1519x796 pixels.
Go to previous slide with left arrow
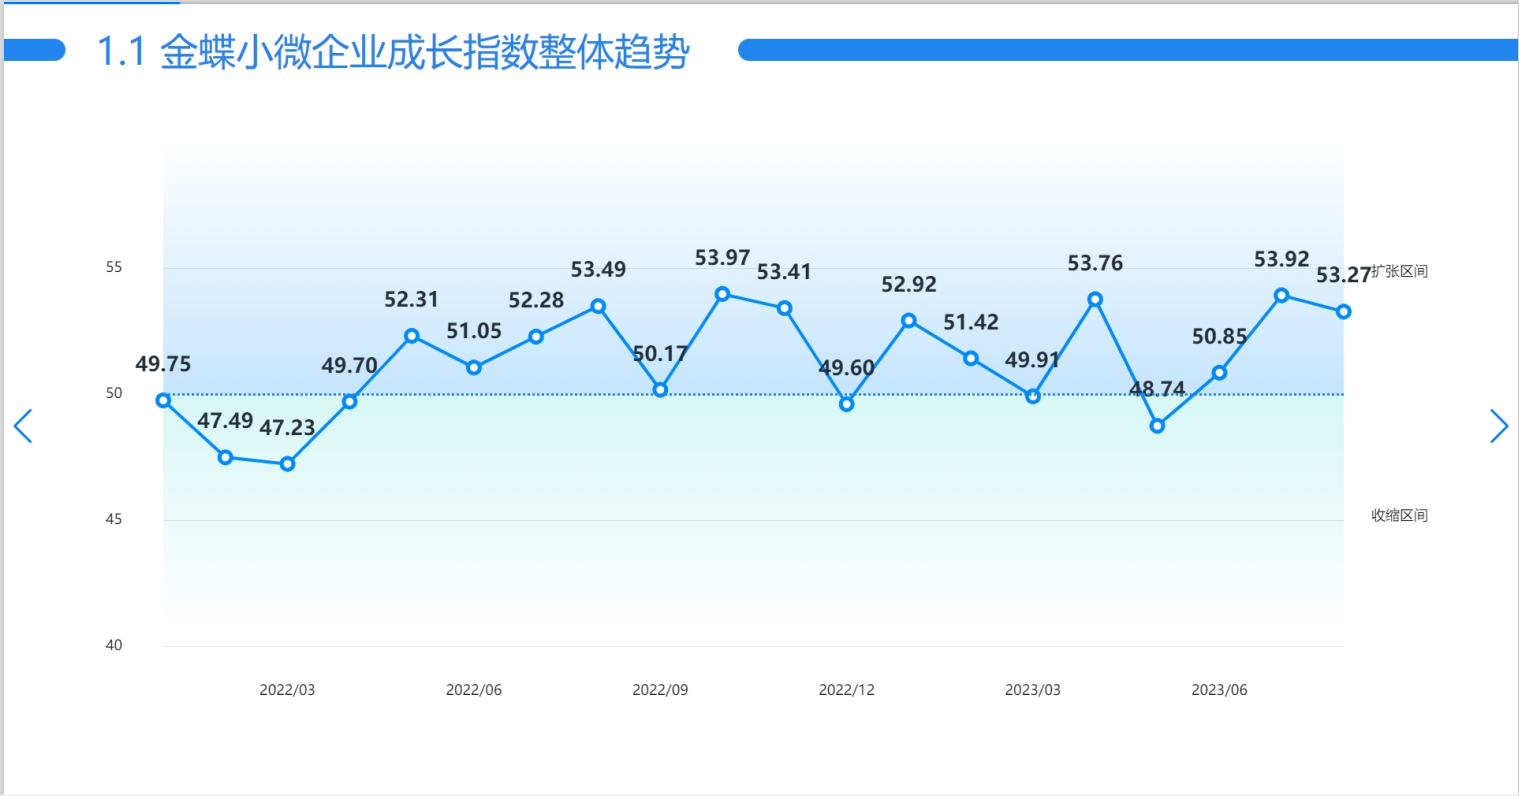coord(23,426)
